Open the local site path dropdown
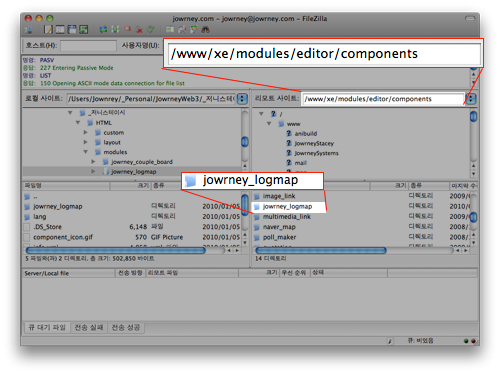The width and height of the screenshot is (500, 374). click(x=242, y=99)
